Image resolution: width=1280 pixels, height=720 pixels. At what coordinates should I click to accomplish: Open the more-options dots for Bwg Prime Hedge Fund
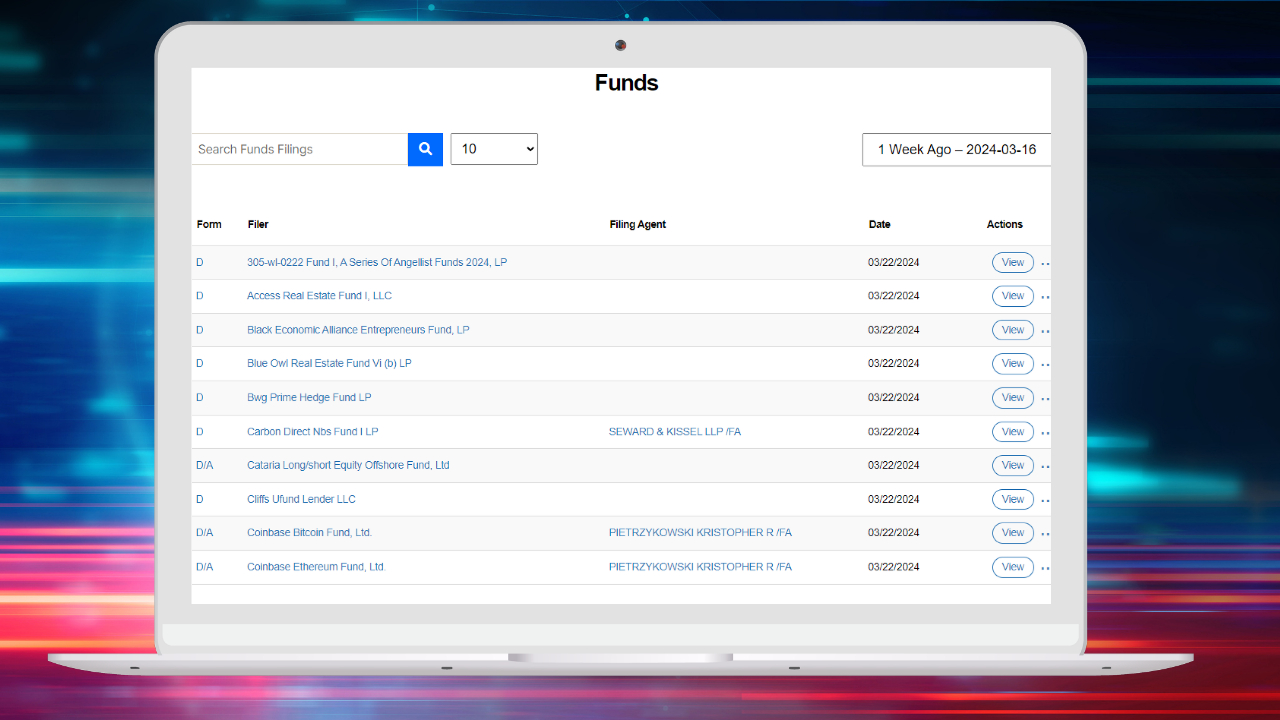tap(1045, 399)
